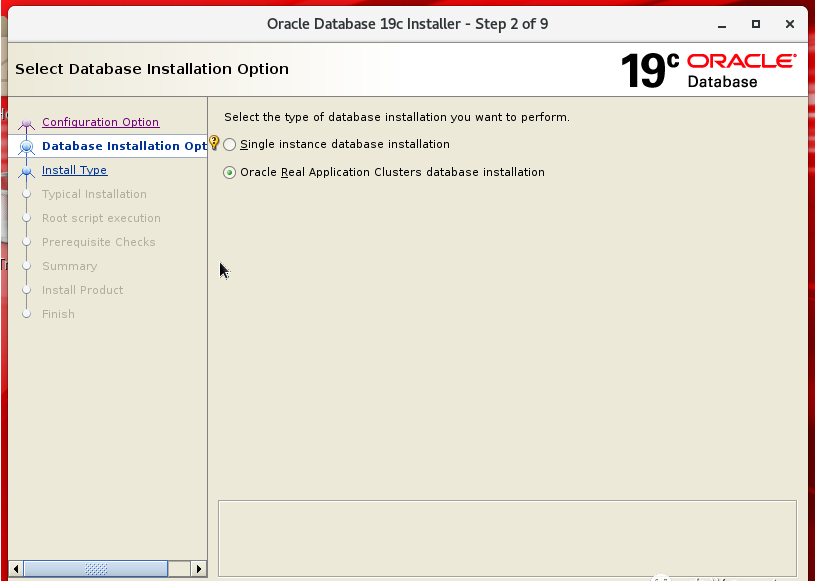Click the Configuration Option step node icon
This screenshot has width=816, height=581.
(x=27, y=123)
